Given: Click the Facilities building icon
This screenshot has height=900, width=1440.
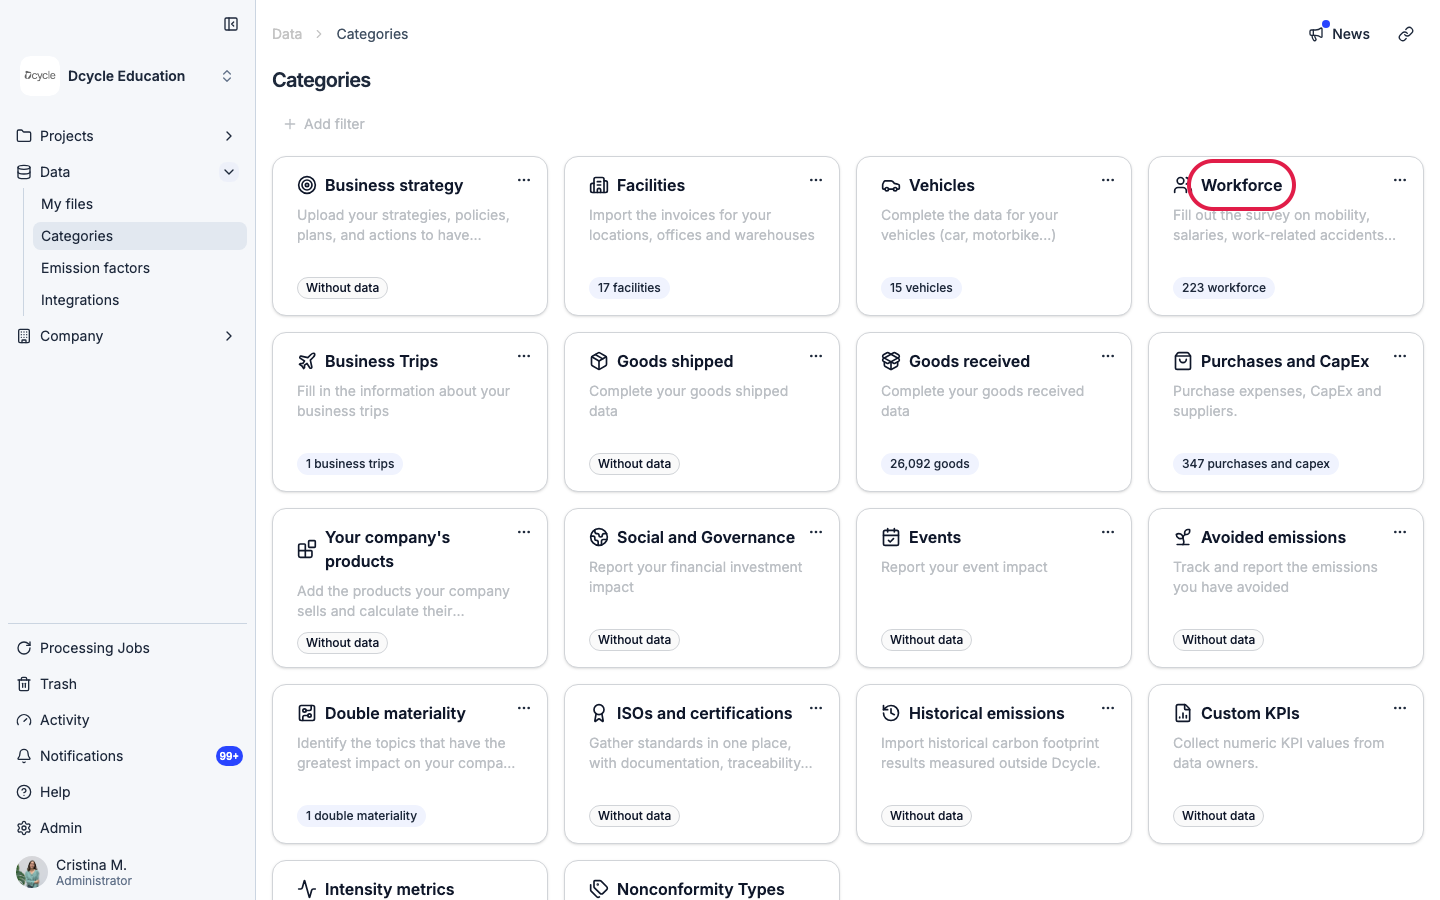Looking at the screenshot, I should pos(599,185).
